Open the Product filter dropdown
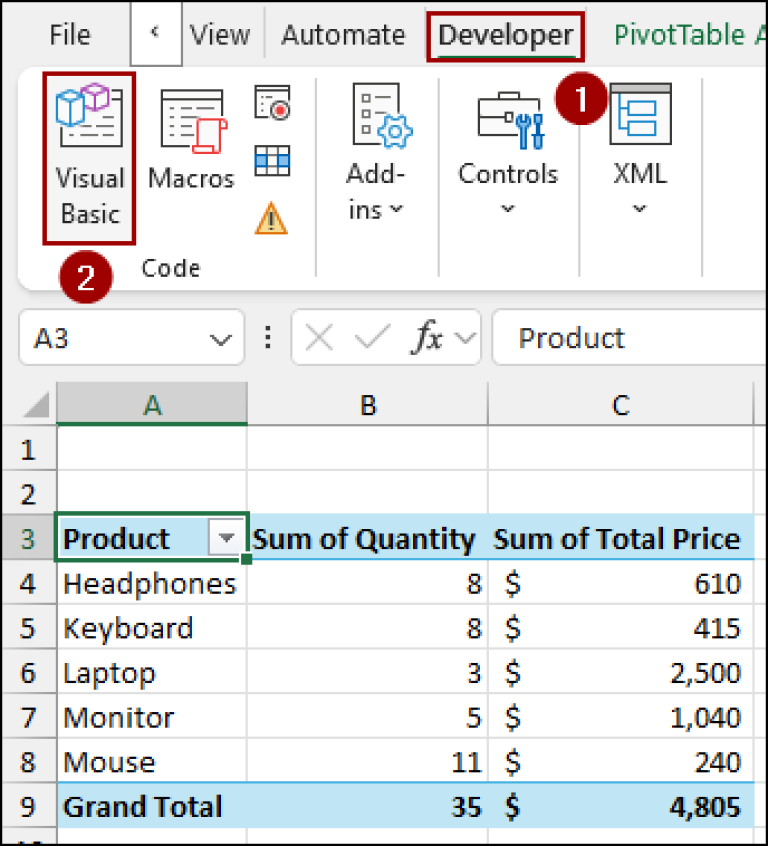Image resolution: width=768 pixels, height=846 pixels. click(x=227, y=539)
